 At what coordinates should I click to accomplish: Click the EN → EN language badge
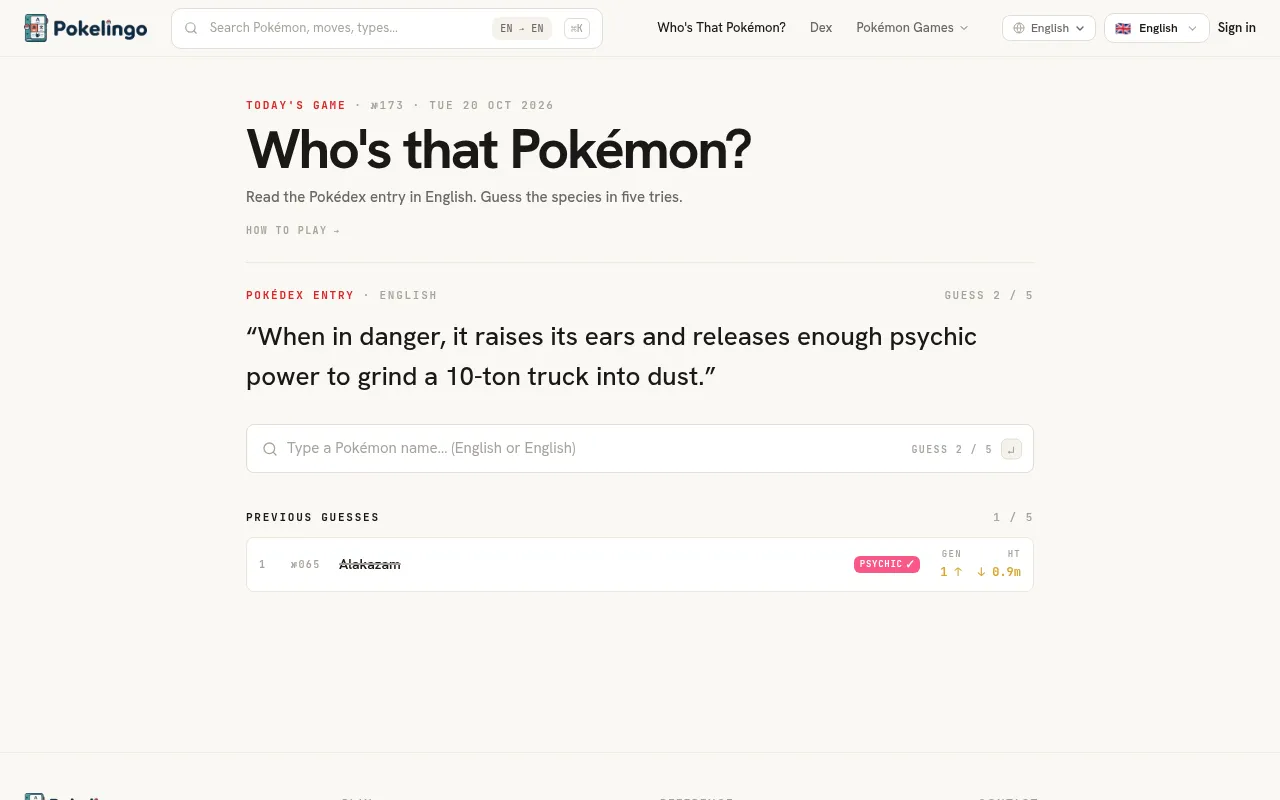[522, 28]
